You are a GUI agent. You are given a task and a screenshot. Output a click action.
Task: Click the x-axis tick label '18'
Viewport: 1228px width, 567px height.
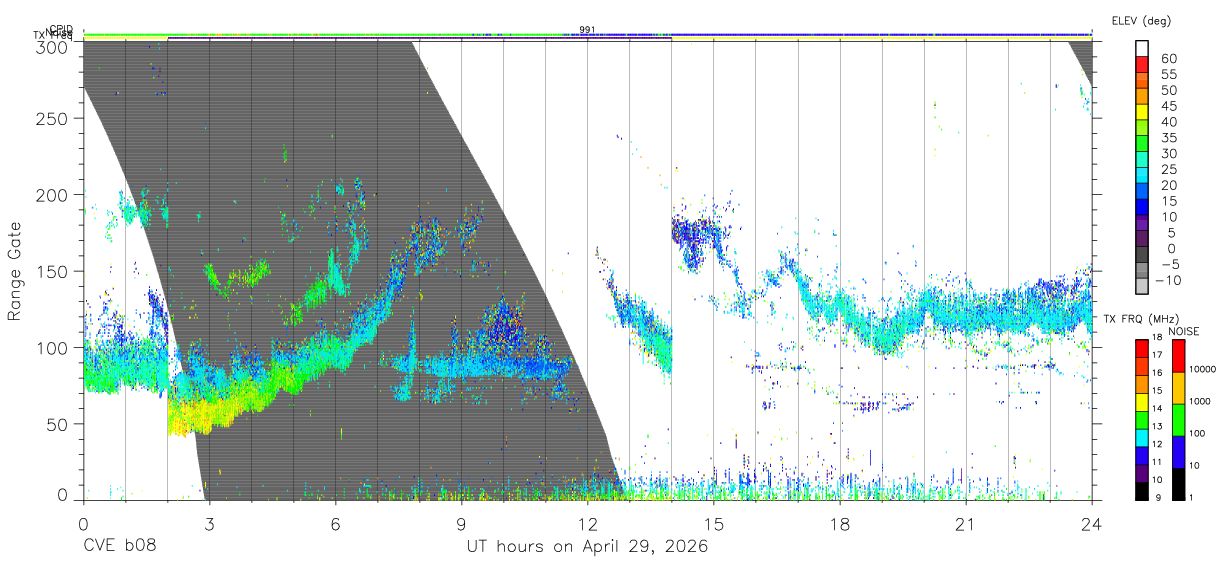coord(840,525)
